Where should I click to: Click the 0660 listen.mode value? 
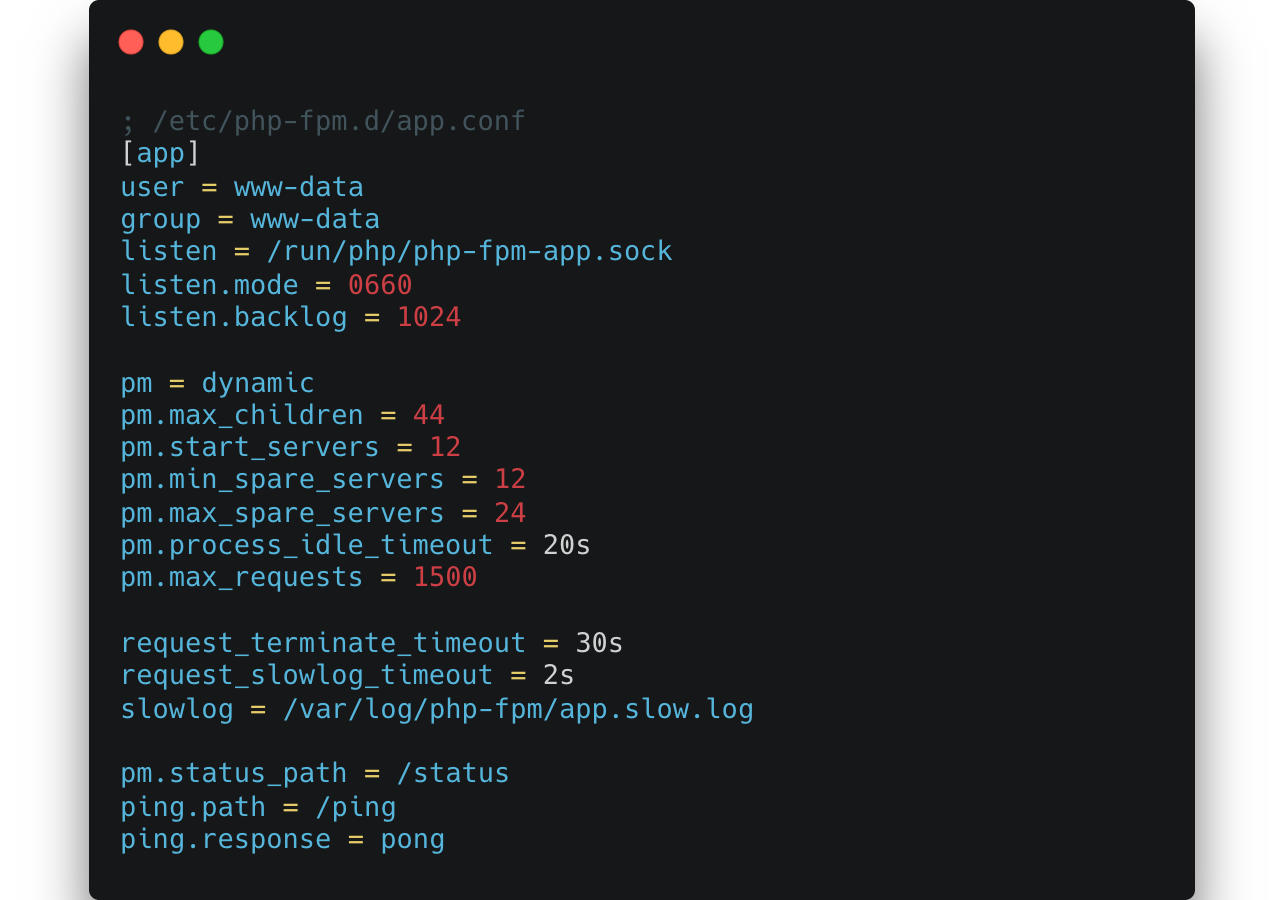coord(380,285)
